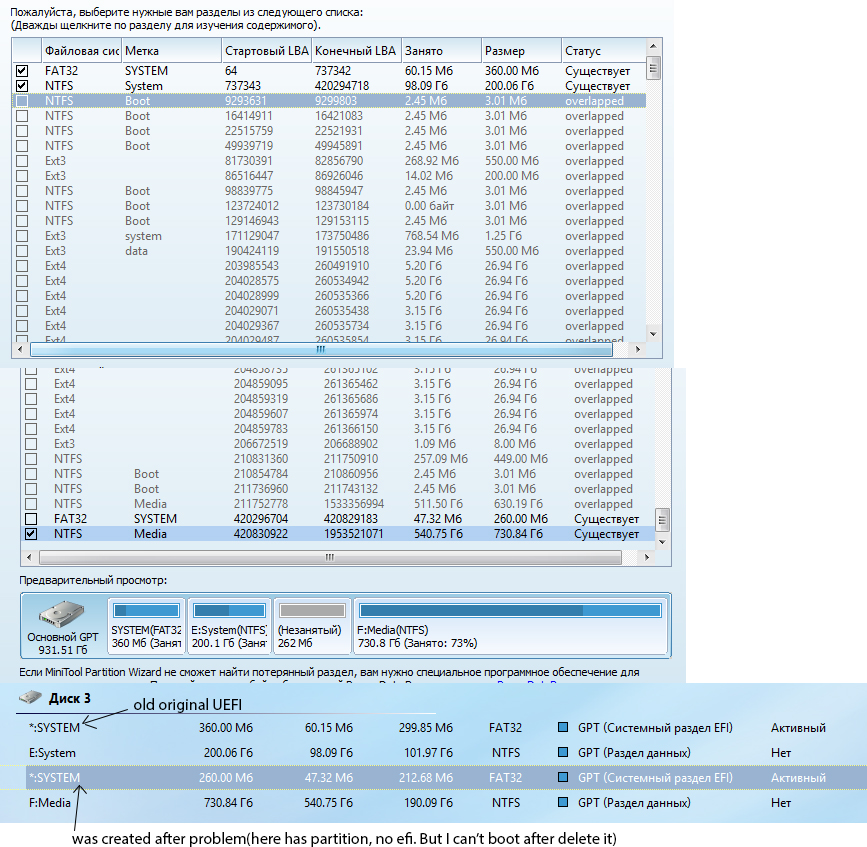The image size is (867, 847).
Task: Click the right arrow of the horizontal scrollbar
Action: click(639, 350)
